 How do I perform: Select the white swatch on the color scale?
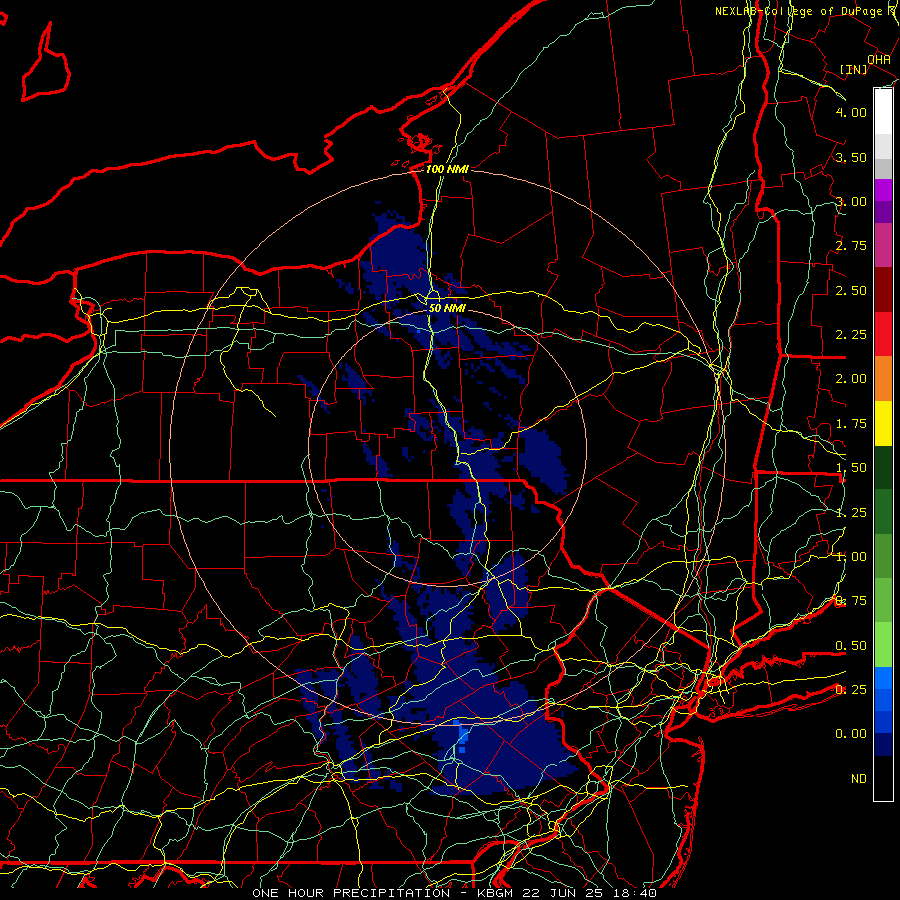click(x=883, y=112)
